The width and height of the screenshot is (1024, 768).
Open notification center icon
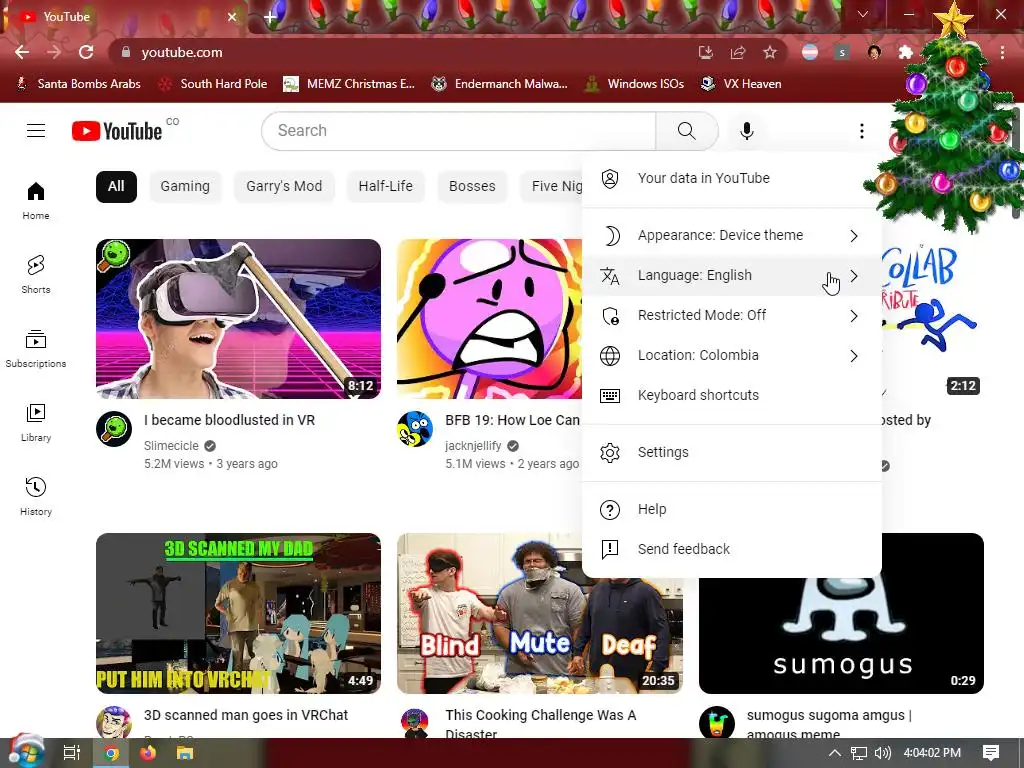point(991,753)
